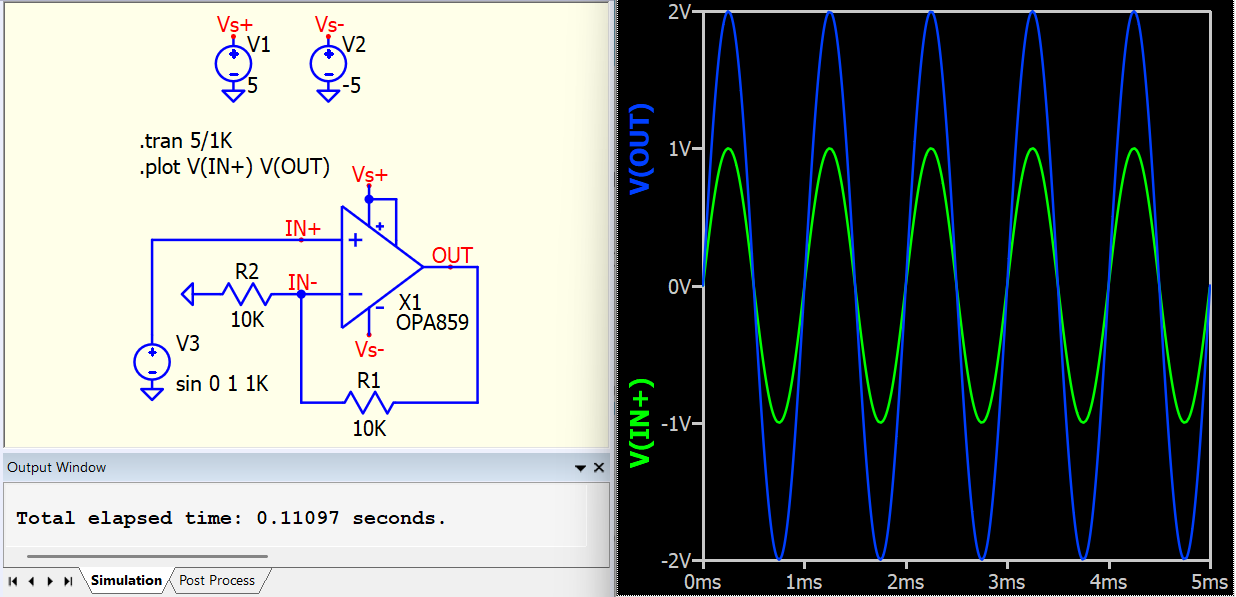
Task: Select the V2 voltage source symbol
Action: 328,64
